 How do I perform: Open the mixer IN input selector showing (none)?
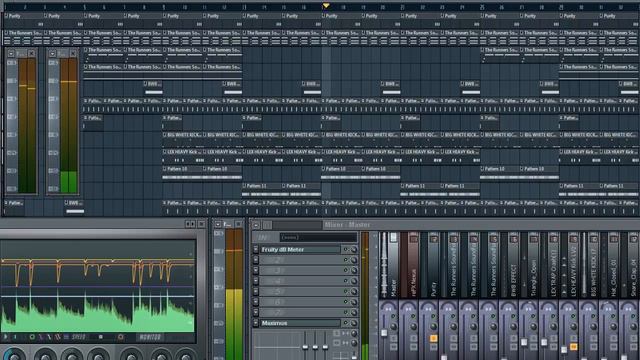point(318,237)
